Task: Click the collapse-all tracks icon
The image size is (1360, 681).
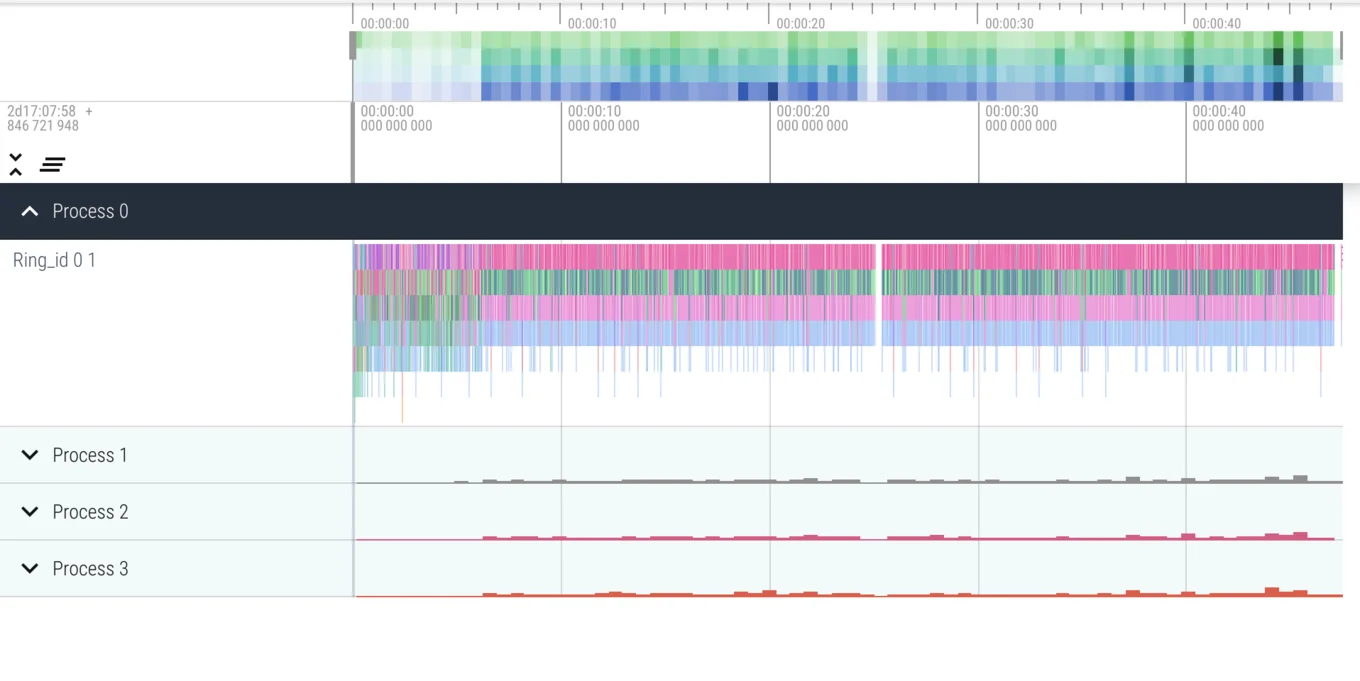Action: pyautogui.click(x=15, y=163)
